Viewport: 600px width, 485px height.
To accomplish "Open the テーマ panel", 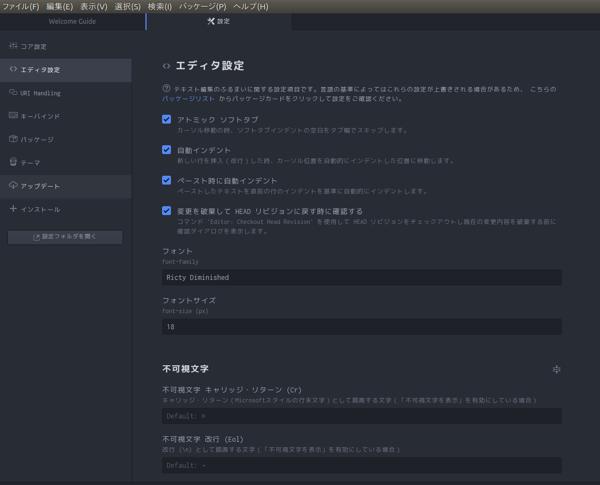I will (x=66, y=163).
